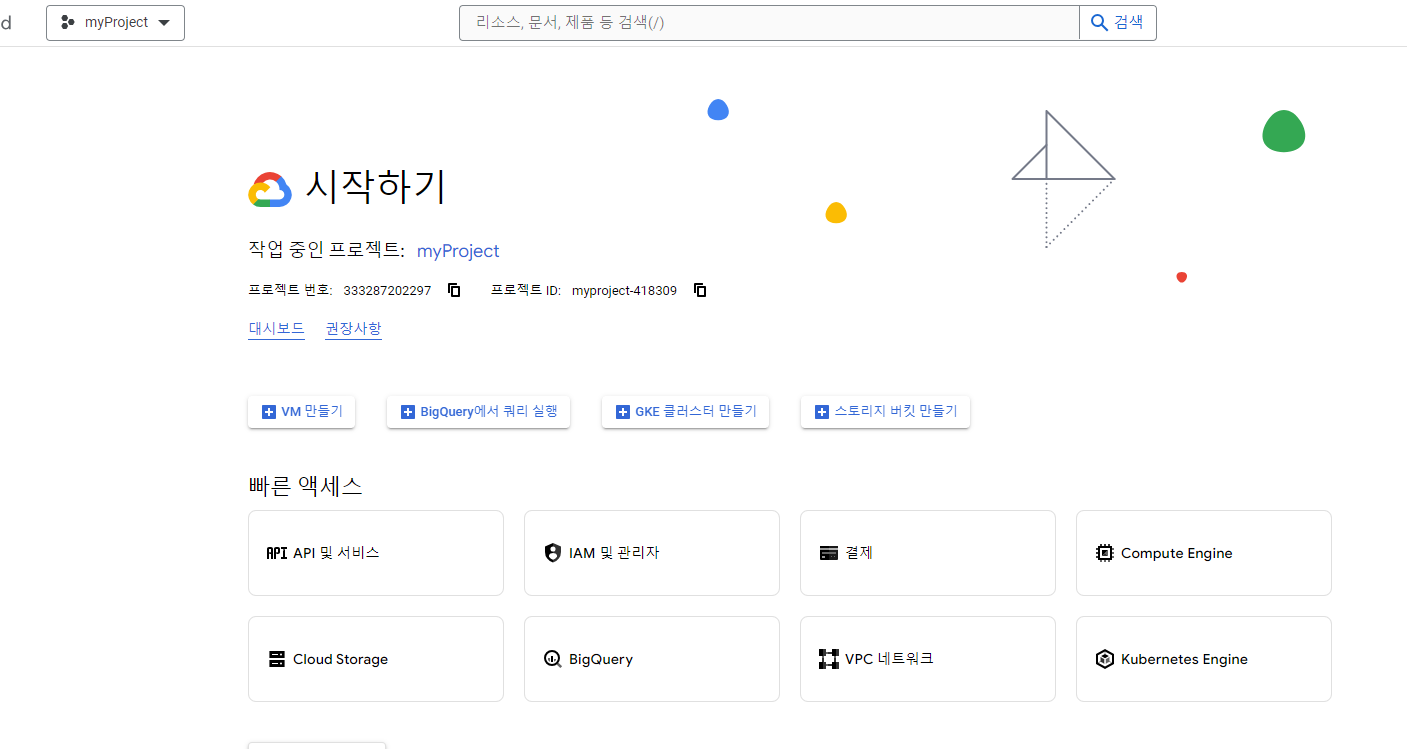Click the hexagon icon on Kubernetes Engine
This screenshot has width=1407, height=749.
pyautogui.click(x=1105, y=659)
